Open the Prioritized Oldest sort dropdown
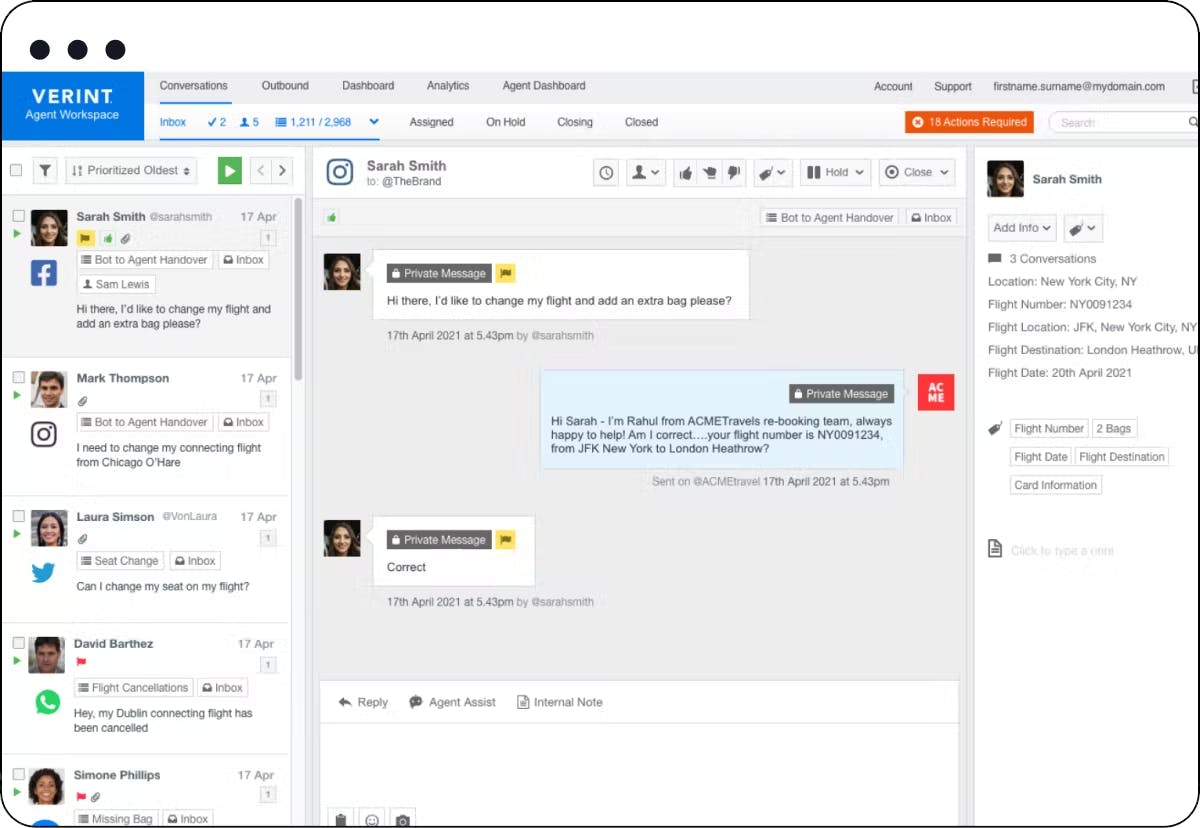 click(x=131, y=171)
